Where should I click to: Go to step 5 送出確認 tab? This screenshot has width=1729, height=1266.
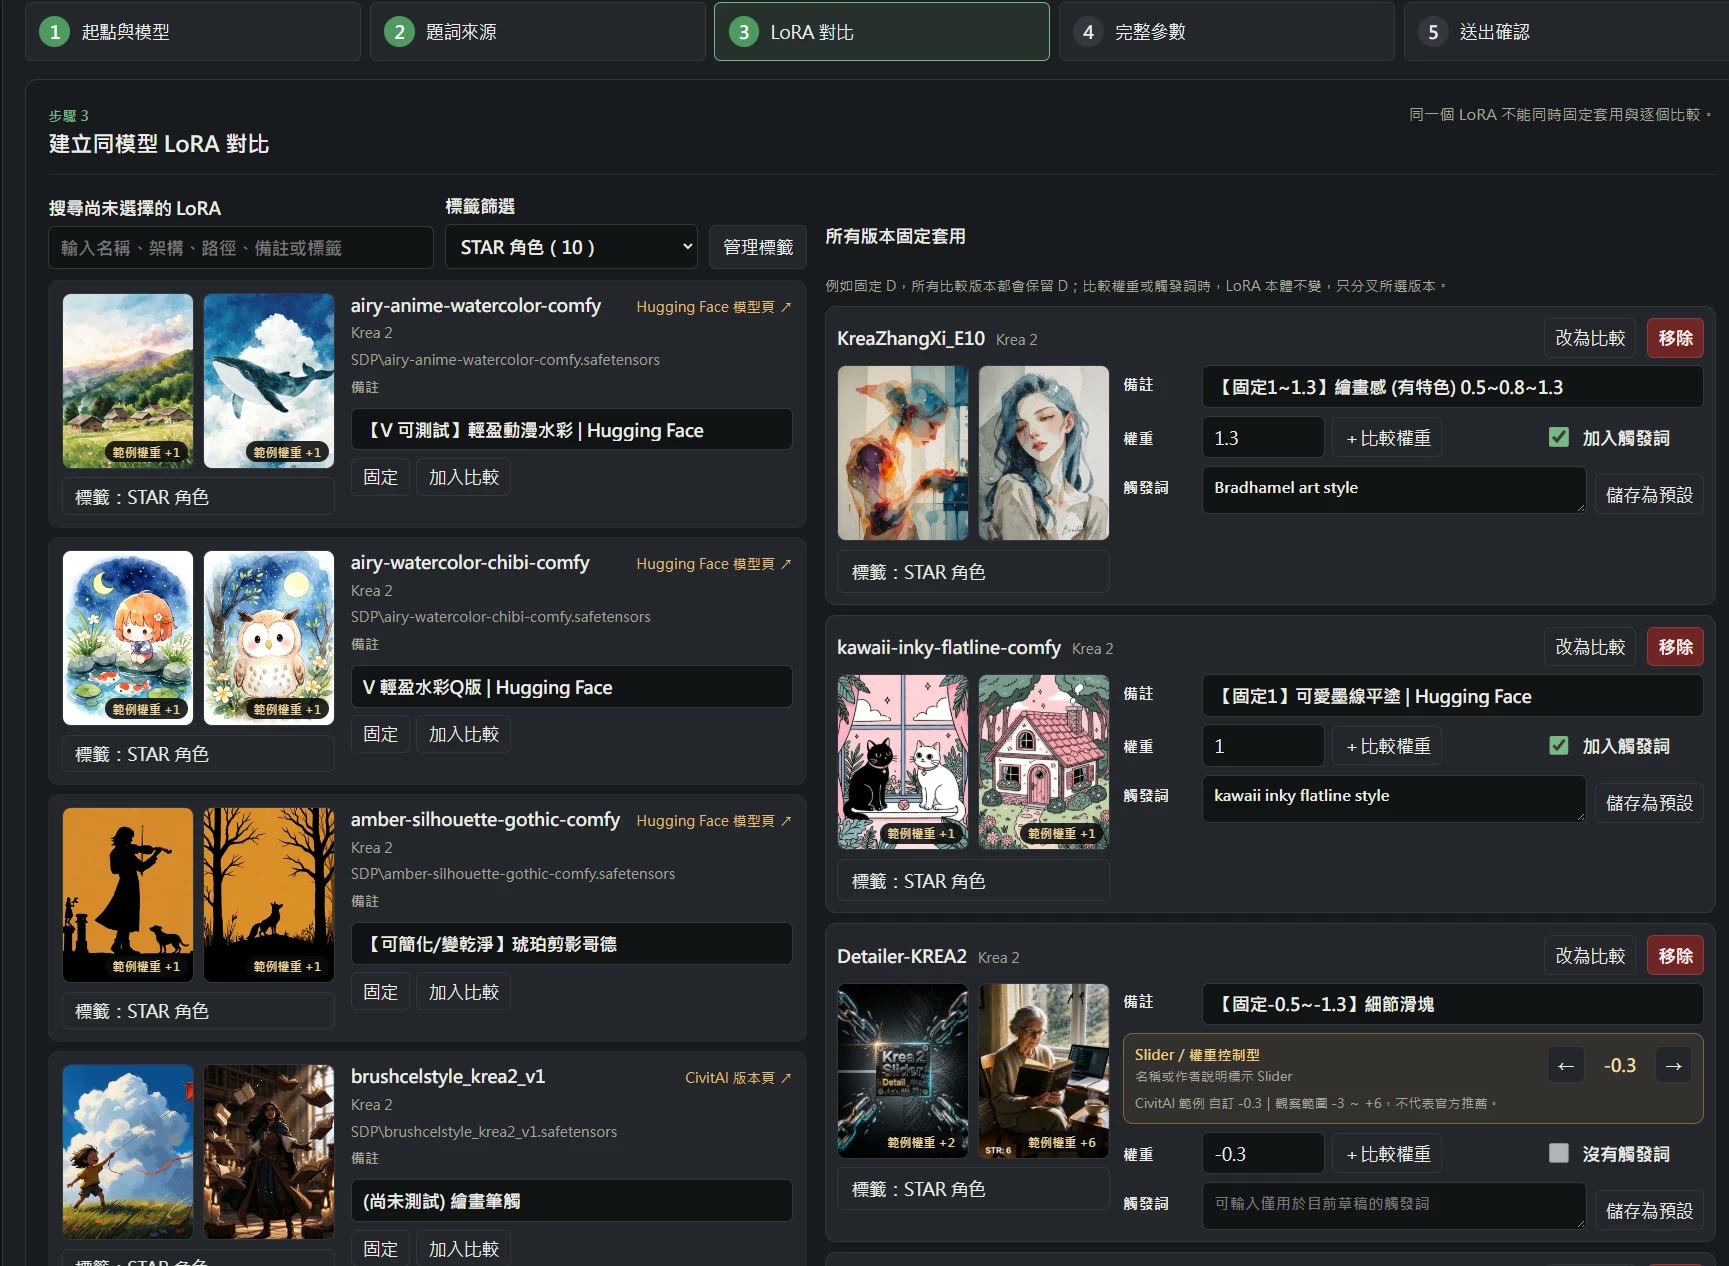click(1566, 32)
